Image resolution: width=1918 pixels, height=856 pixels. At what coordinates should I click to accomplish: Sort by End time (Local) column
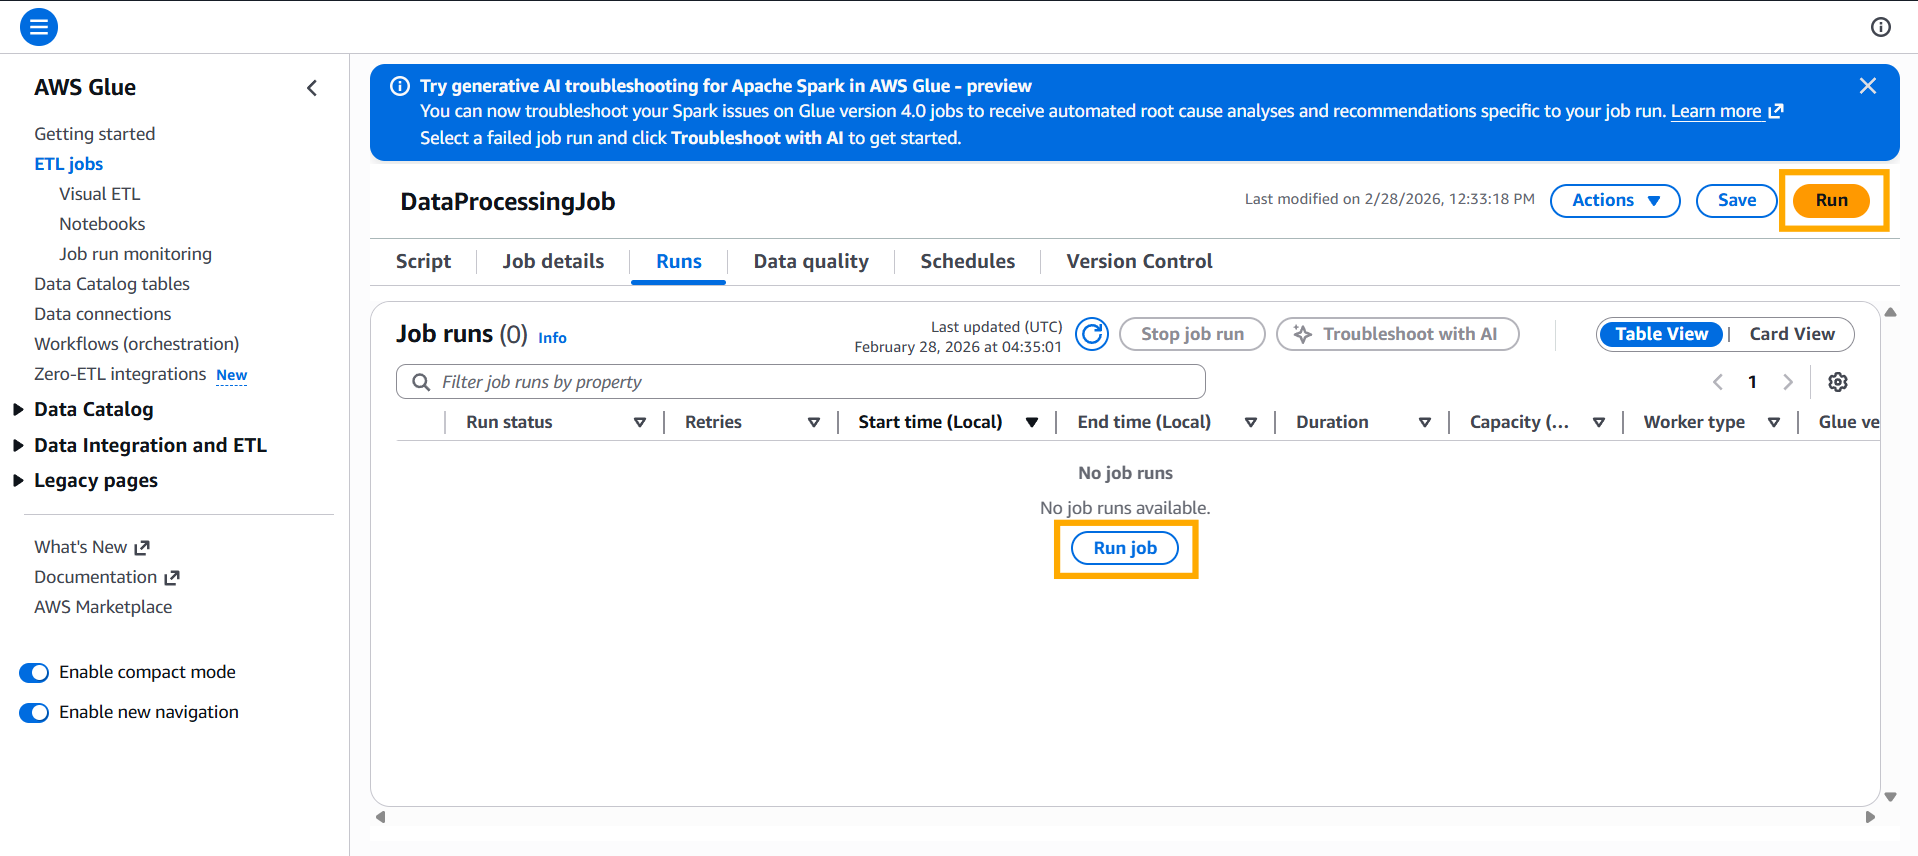[1251, 423]
